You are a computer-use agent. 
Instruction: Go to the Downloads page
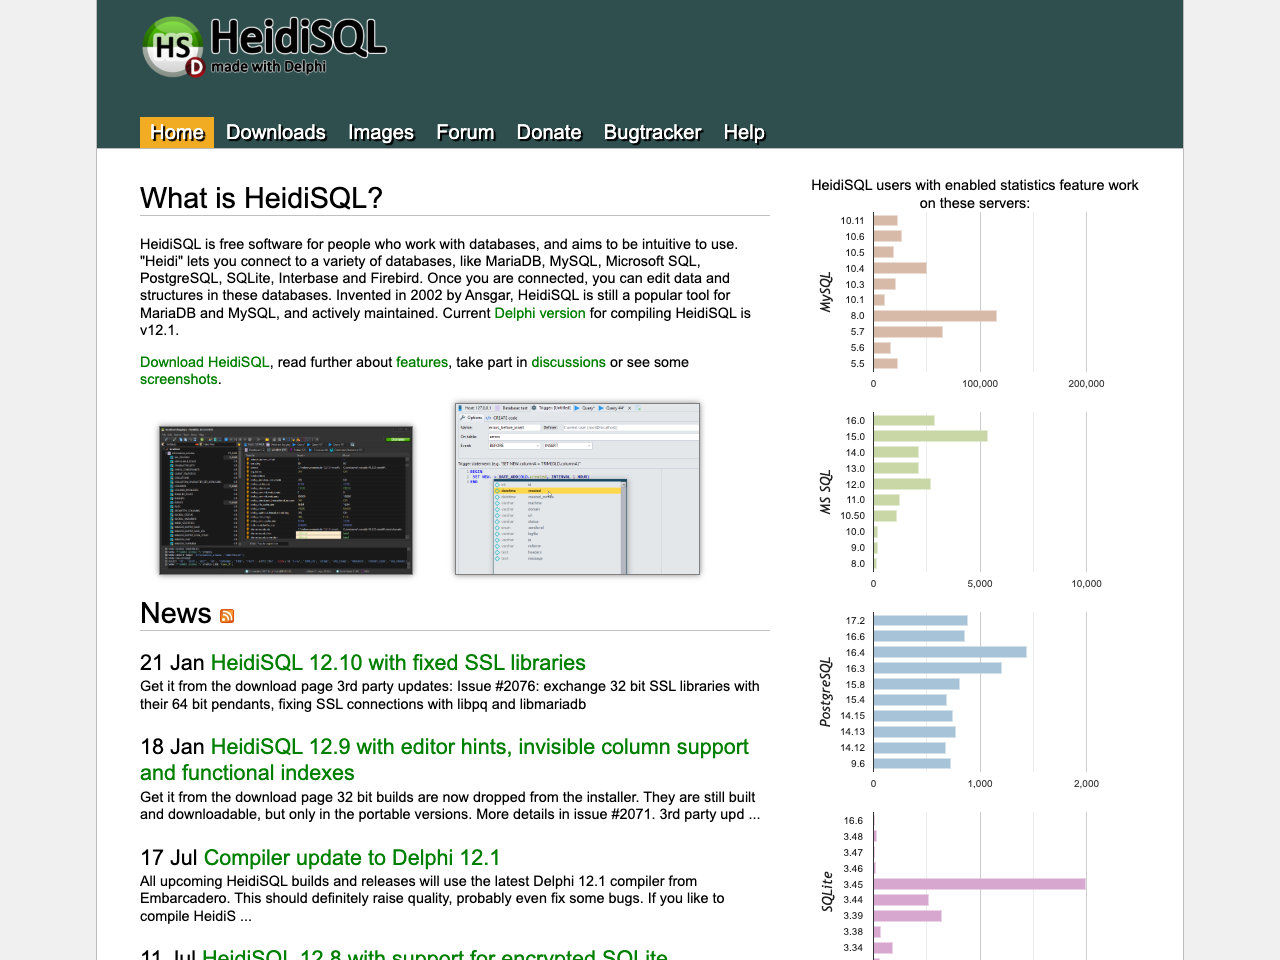(x=276, y=132)
